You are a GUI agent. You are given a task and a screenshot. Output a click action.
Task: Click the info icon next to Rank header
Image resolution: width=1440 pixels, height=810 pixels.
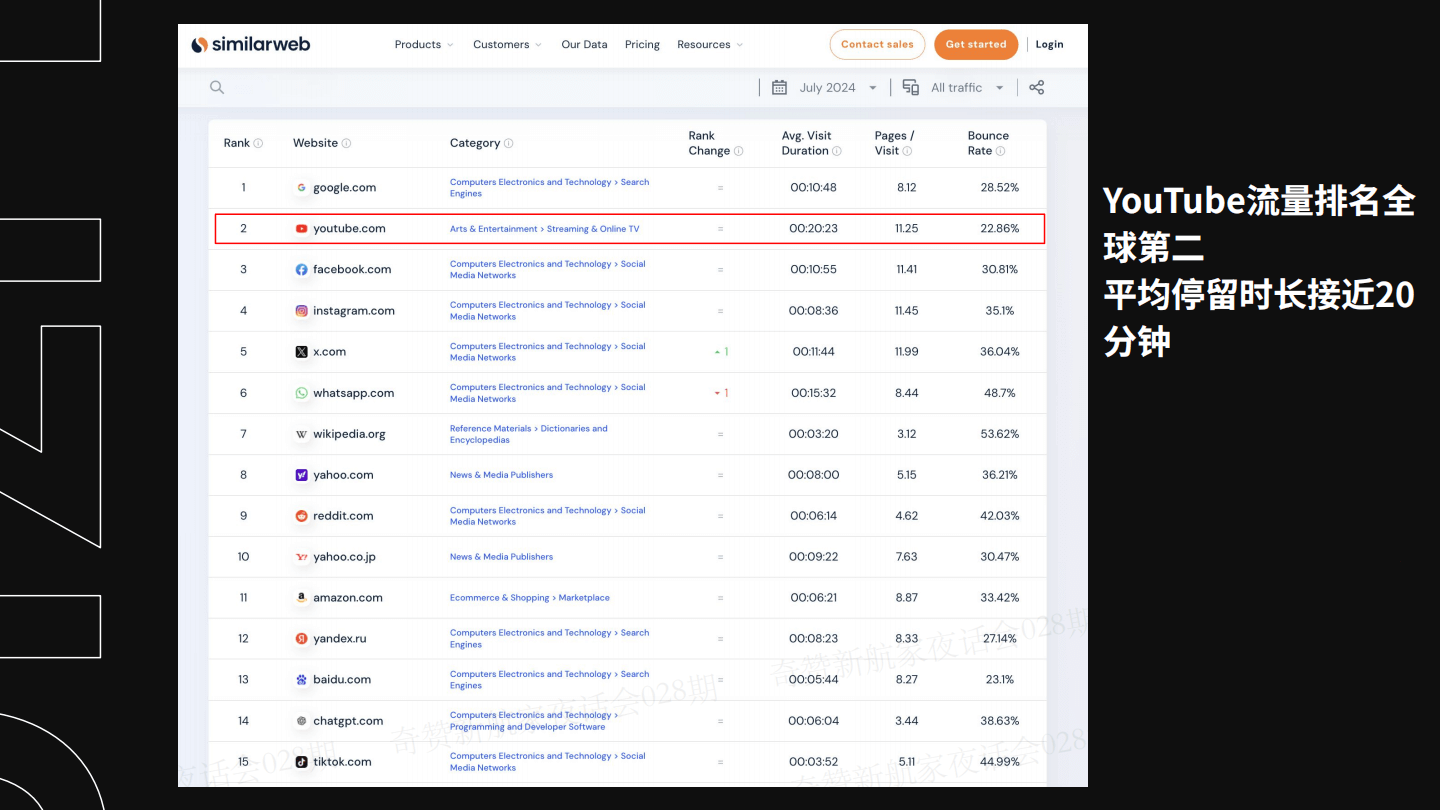click(258, 143)
